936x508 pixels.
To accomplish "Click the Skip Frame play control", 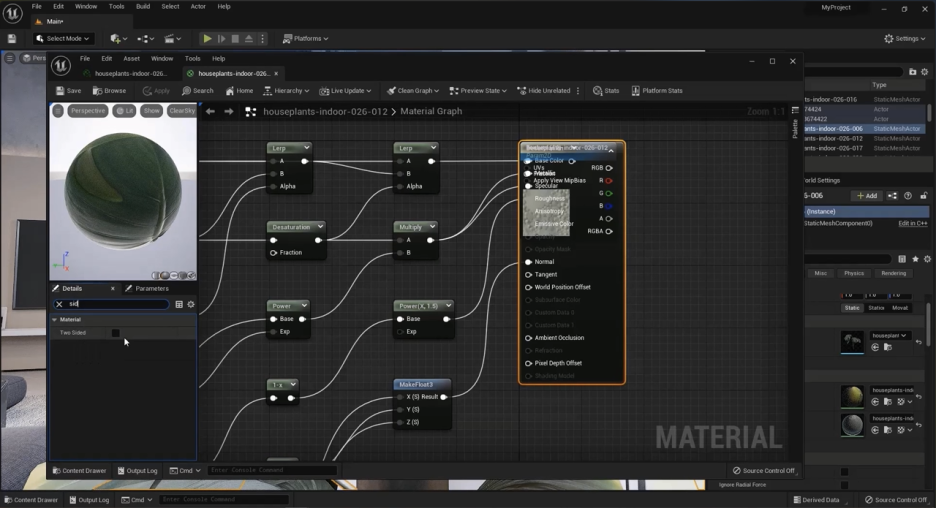I will (221, 39).
